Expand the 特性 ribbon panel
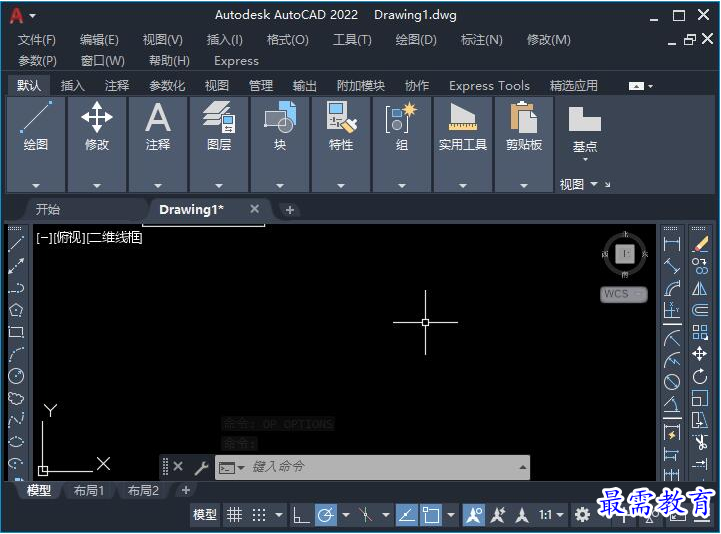The width and height of the screenshot is (721, 534). click(x=341, y=185)
